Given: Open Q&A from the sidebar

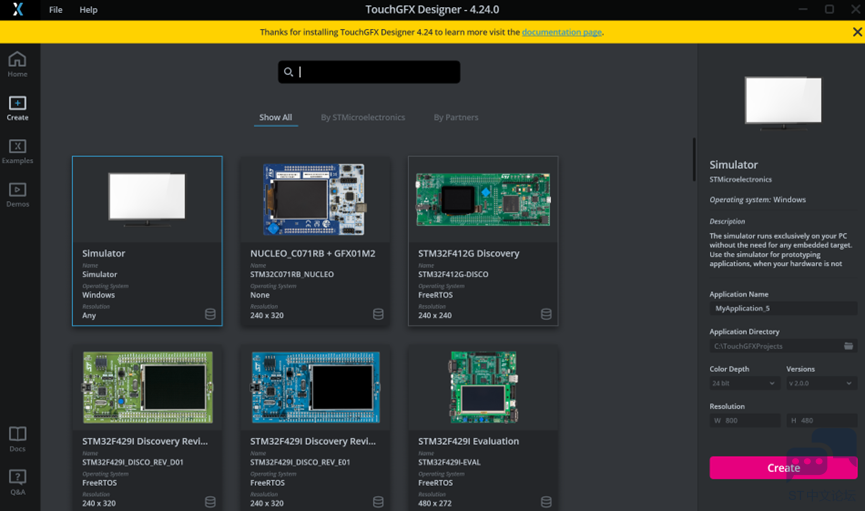Looking at the screenshot, I should click(17, 482).
